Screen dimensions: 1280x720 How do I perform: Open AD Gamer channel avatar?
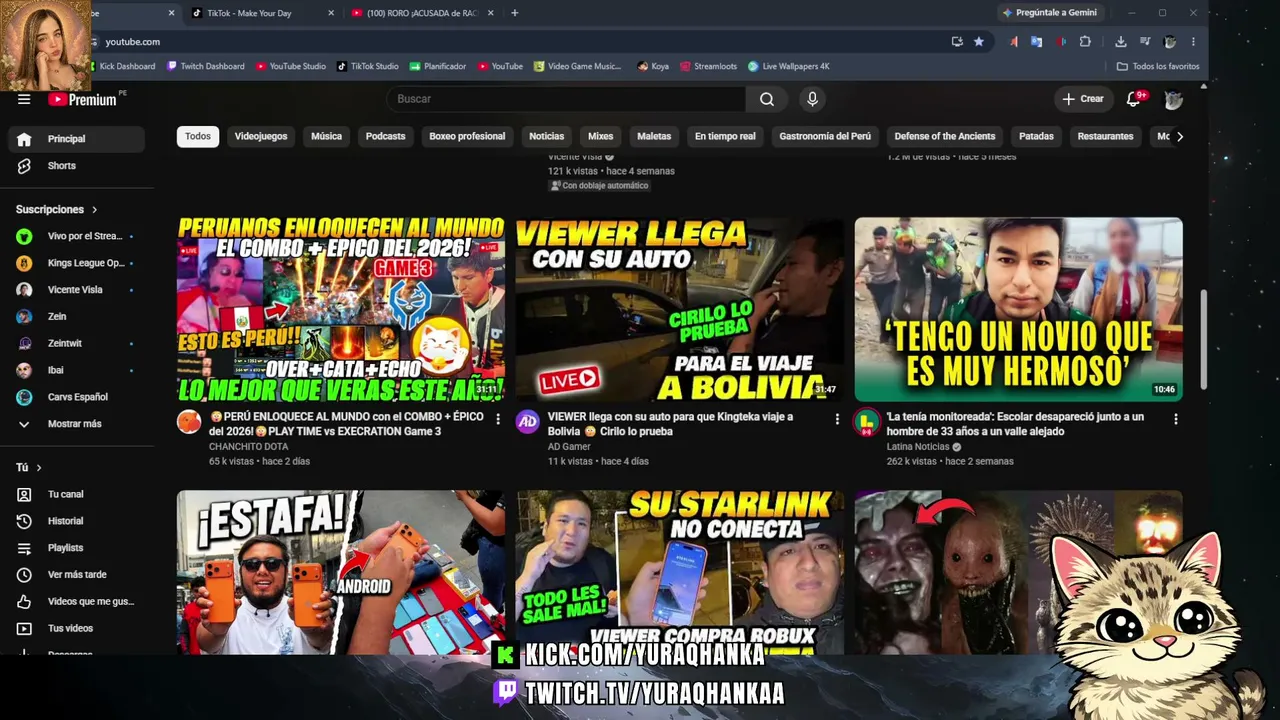[x=528, y=422]
